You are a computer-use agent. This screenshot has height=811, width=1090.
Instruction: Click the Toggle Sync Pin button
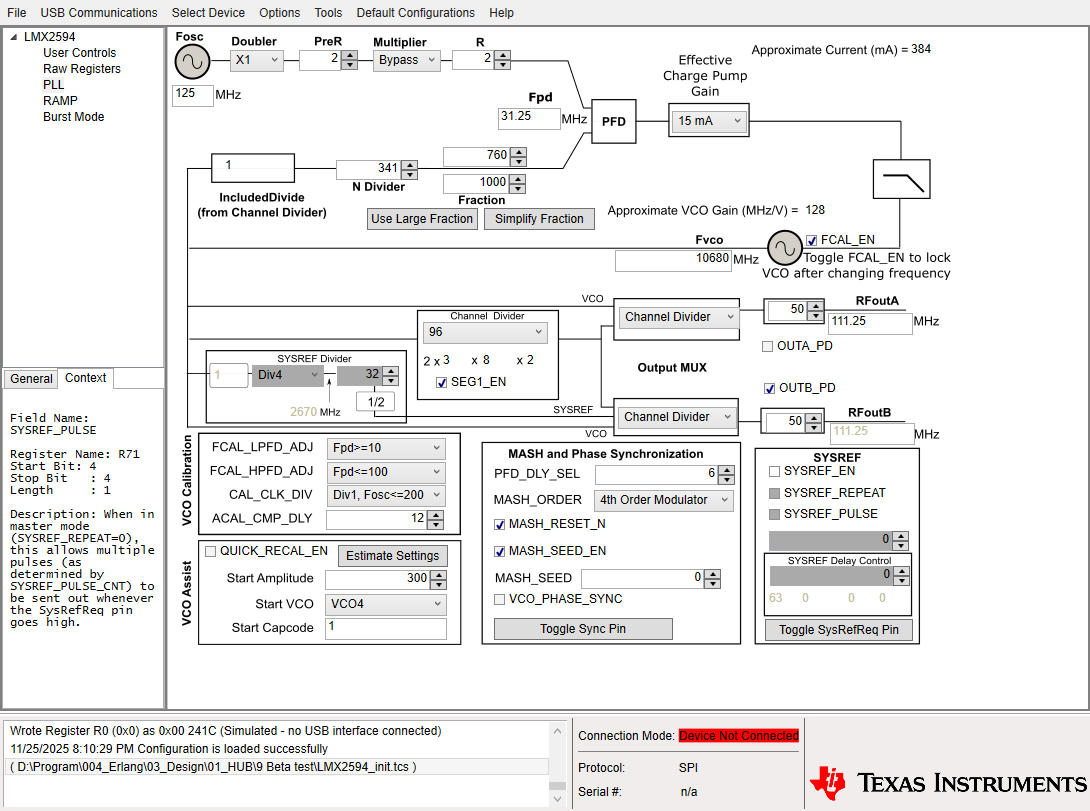pos(583,629)
